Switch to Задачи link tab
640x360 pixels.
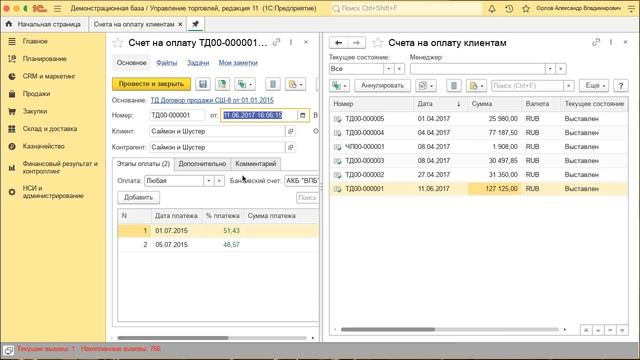click(198, 63)
